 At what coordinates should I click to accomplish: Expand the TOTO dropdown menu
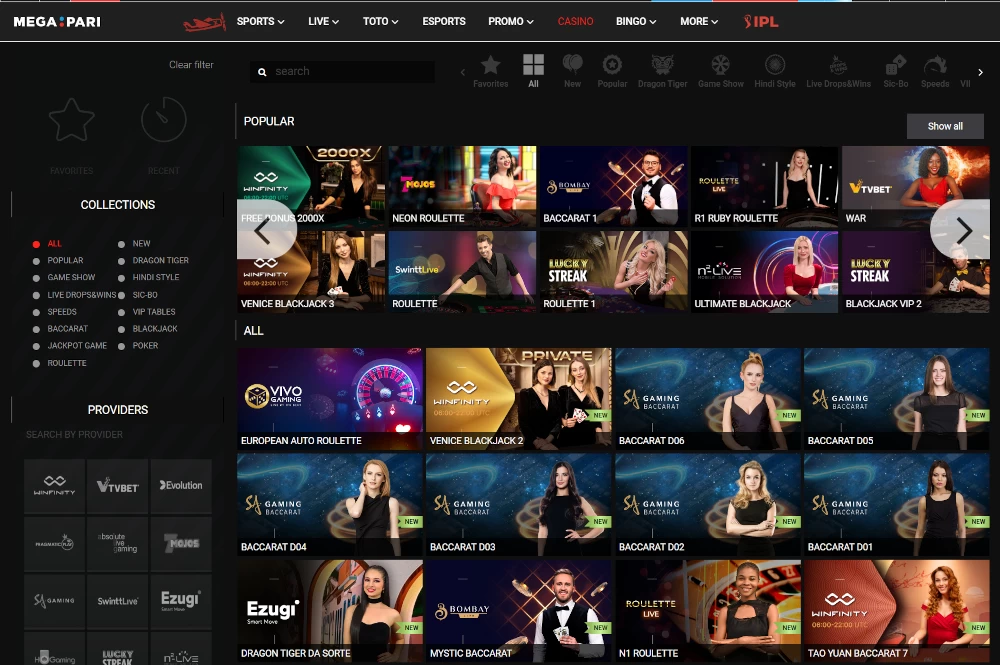point(381,22)
